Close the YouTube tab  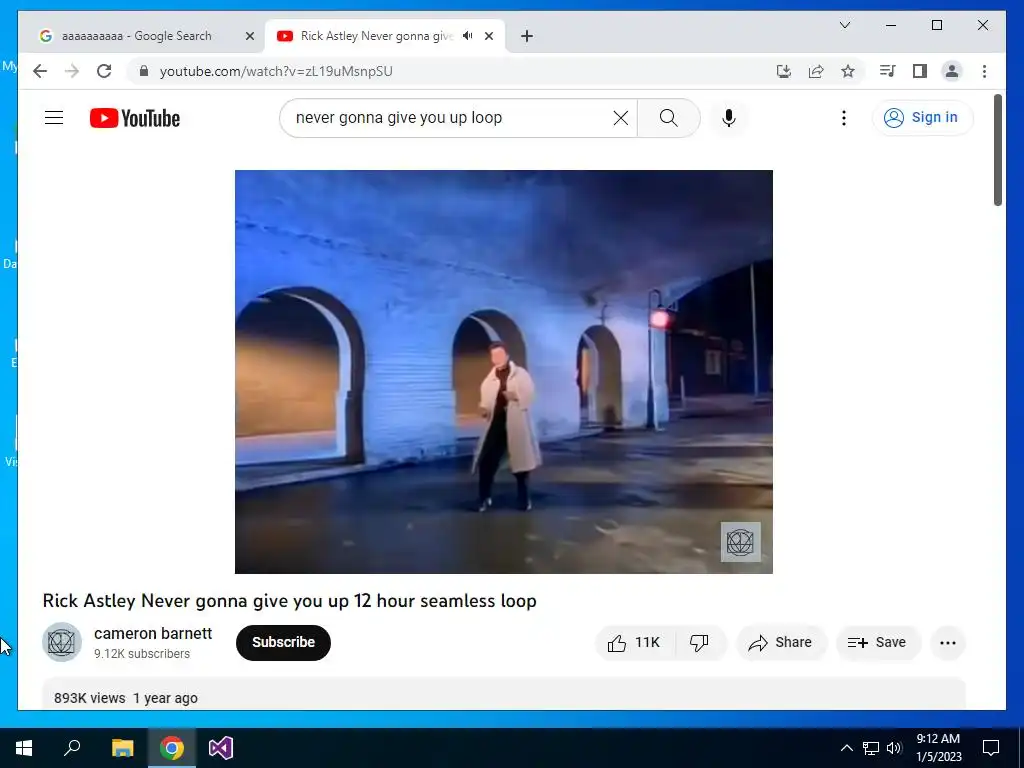click(x=488, y=36)
